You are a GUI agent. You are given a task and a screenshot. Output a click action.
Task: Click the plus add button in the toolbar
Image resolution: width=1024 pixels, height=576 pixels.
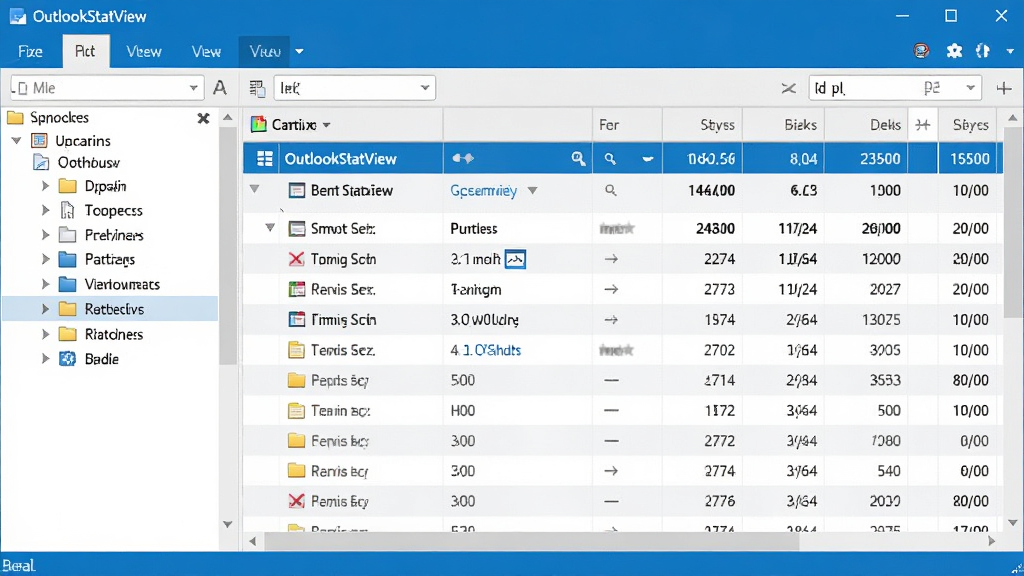[x=1004, y=88]
